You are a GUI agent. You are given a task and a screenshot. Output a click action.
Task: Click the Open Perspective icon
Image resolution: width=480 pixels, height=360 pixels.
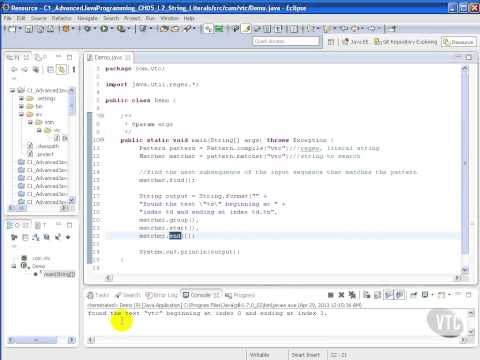pyautogui.click(x=331, y=42)
